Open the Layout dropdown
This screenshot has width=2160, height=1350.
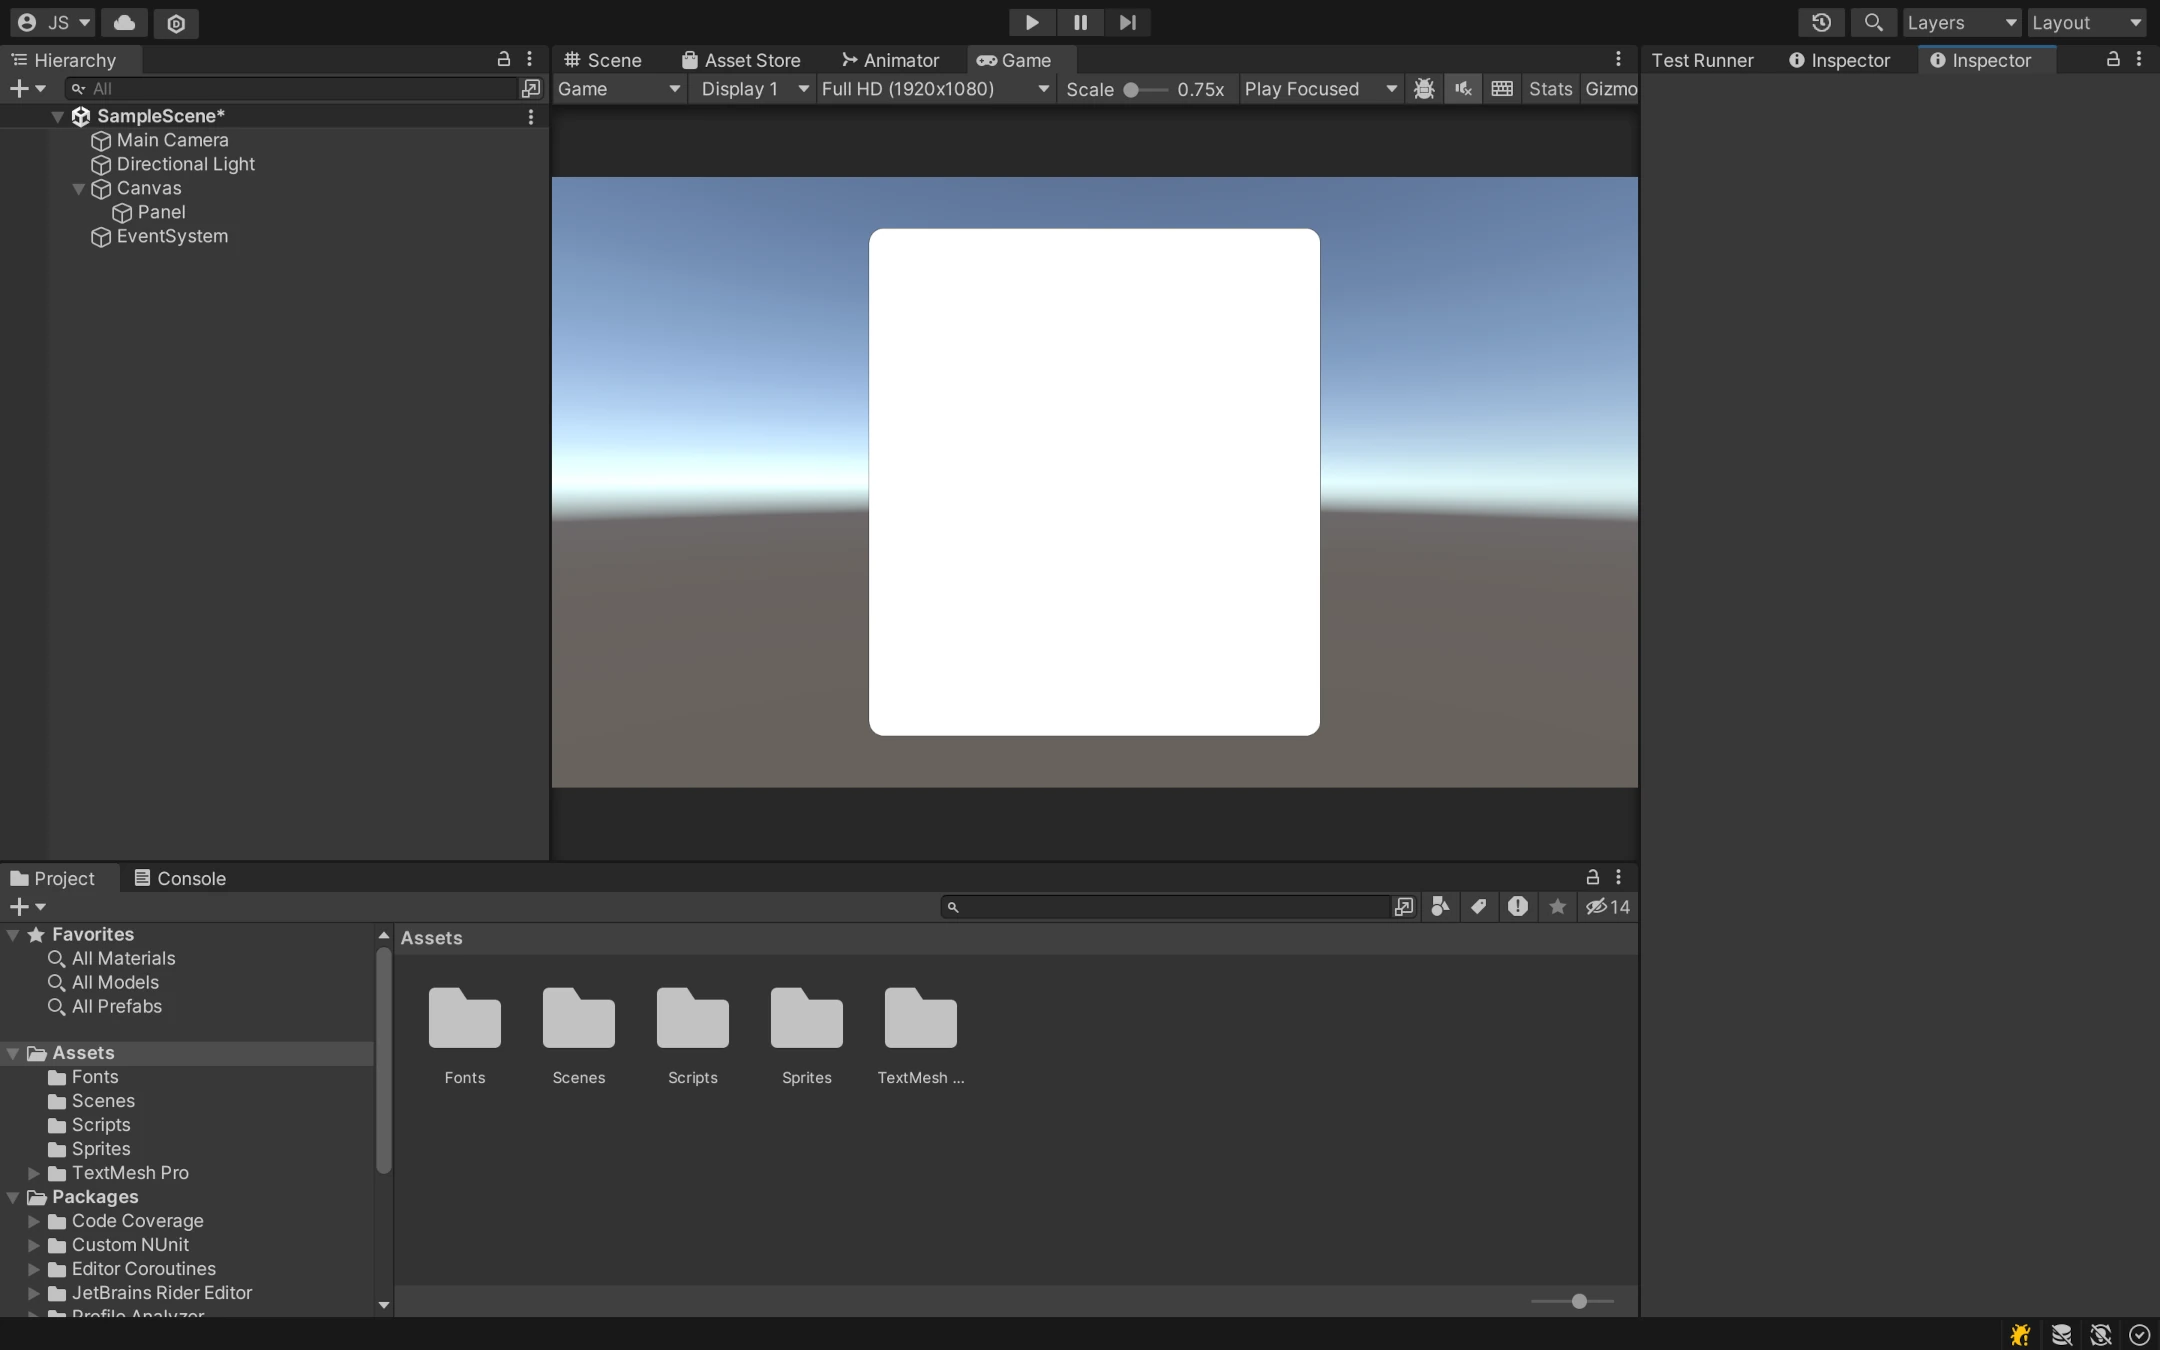point(2087,22)
